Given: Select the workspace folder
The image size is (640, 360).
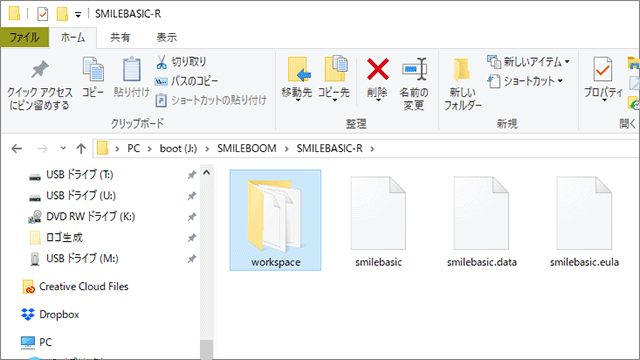Looking at the screenshot, I should 276,220.
